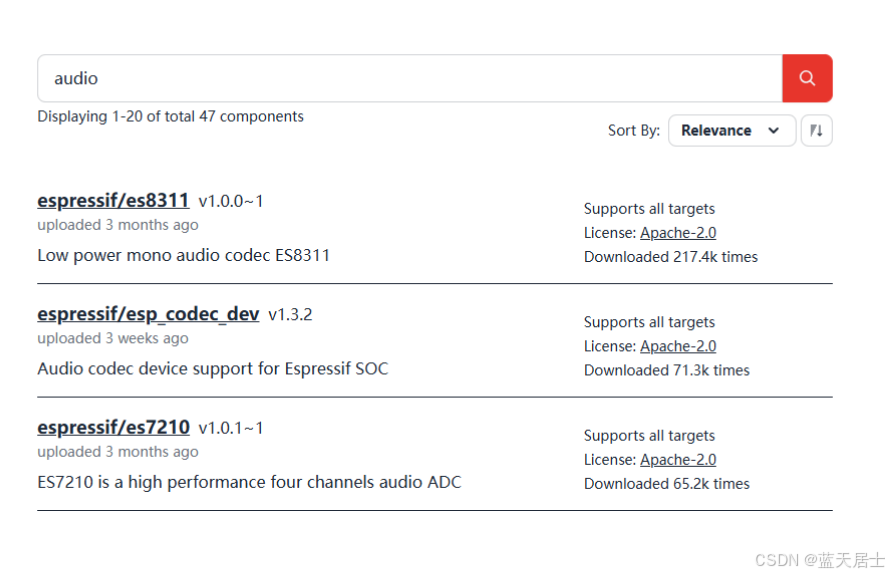This screenshot has height=575, width=889.
Task: Open Apache-2.0 license link for es8311
Action: tap(678, 233)
